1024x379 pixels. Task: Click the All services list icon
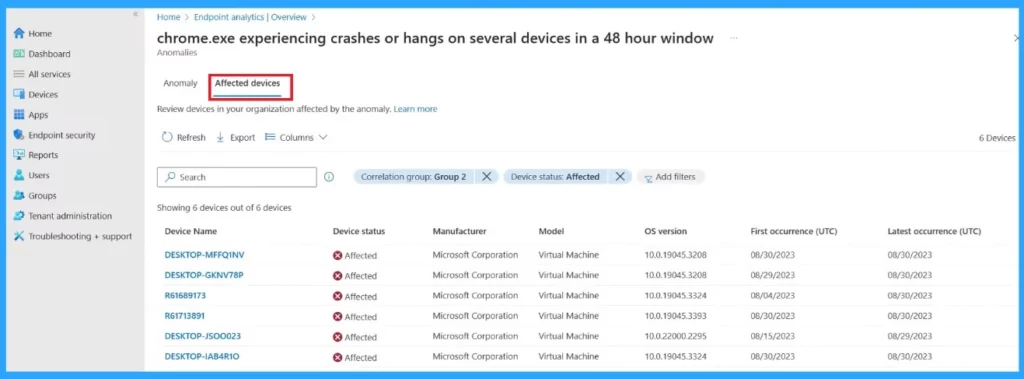click(19, 74)
